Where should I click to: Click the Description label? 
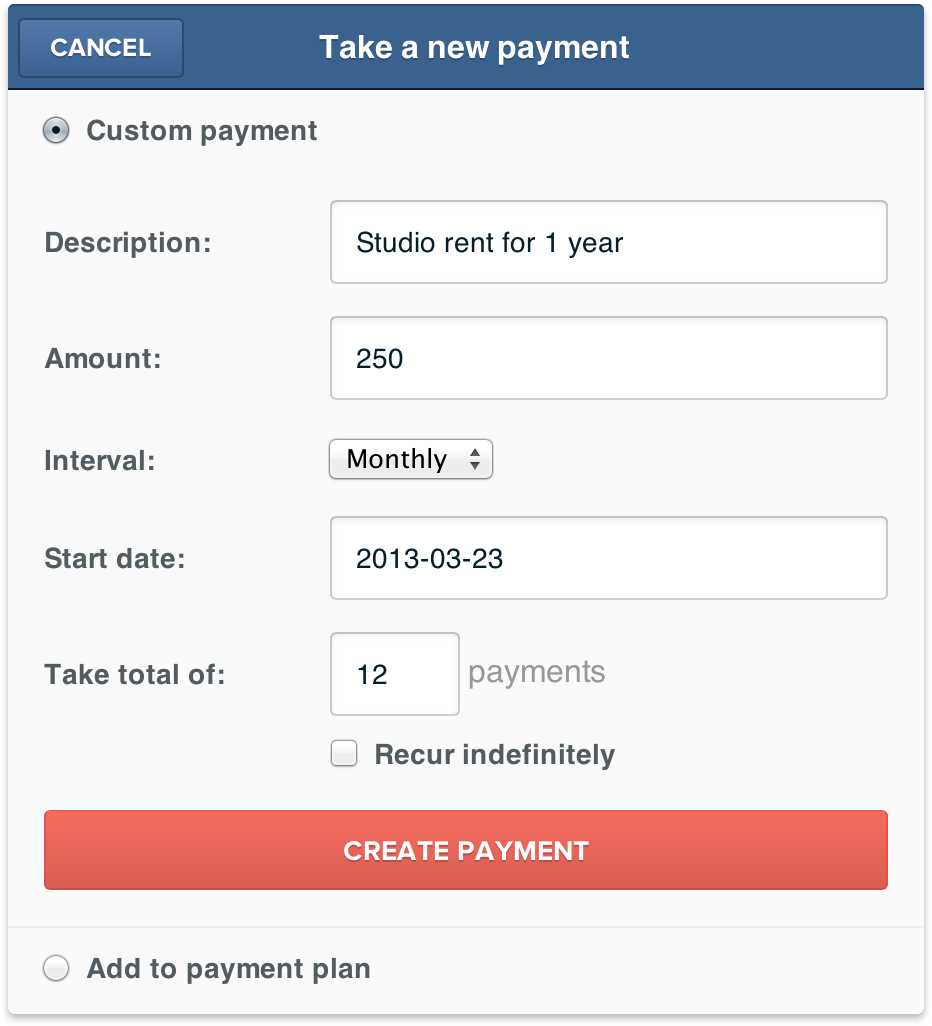pyautogui.click(x=127, y=242)
